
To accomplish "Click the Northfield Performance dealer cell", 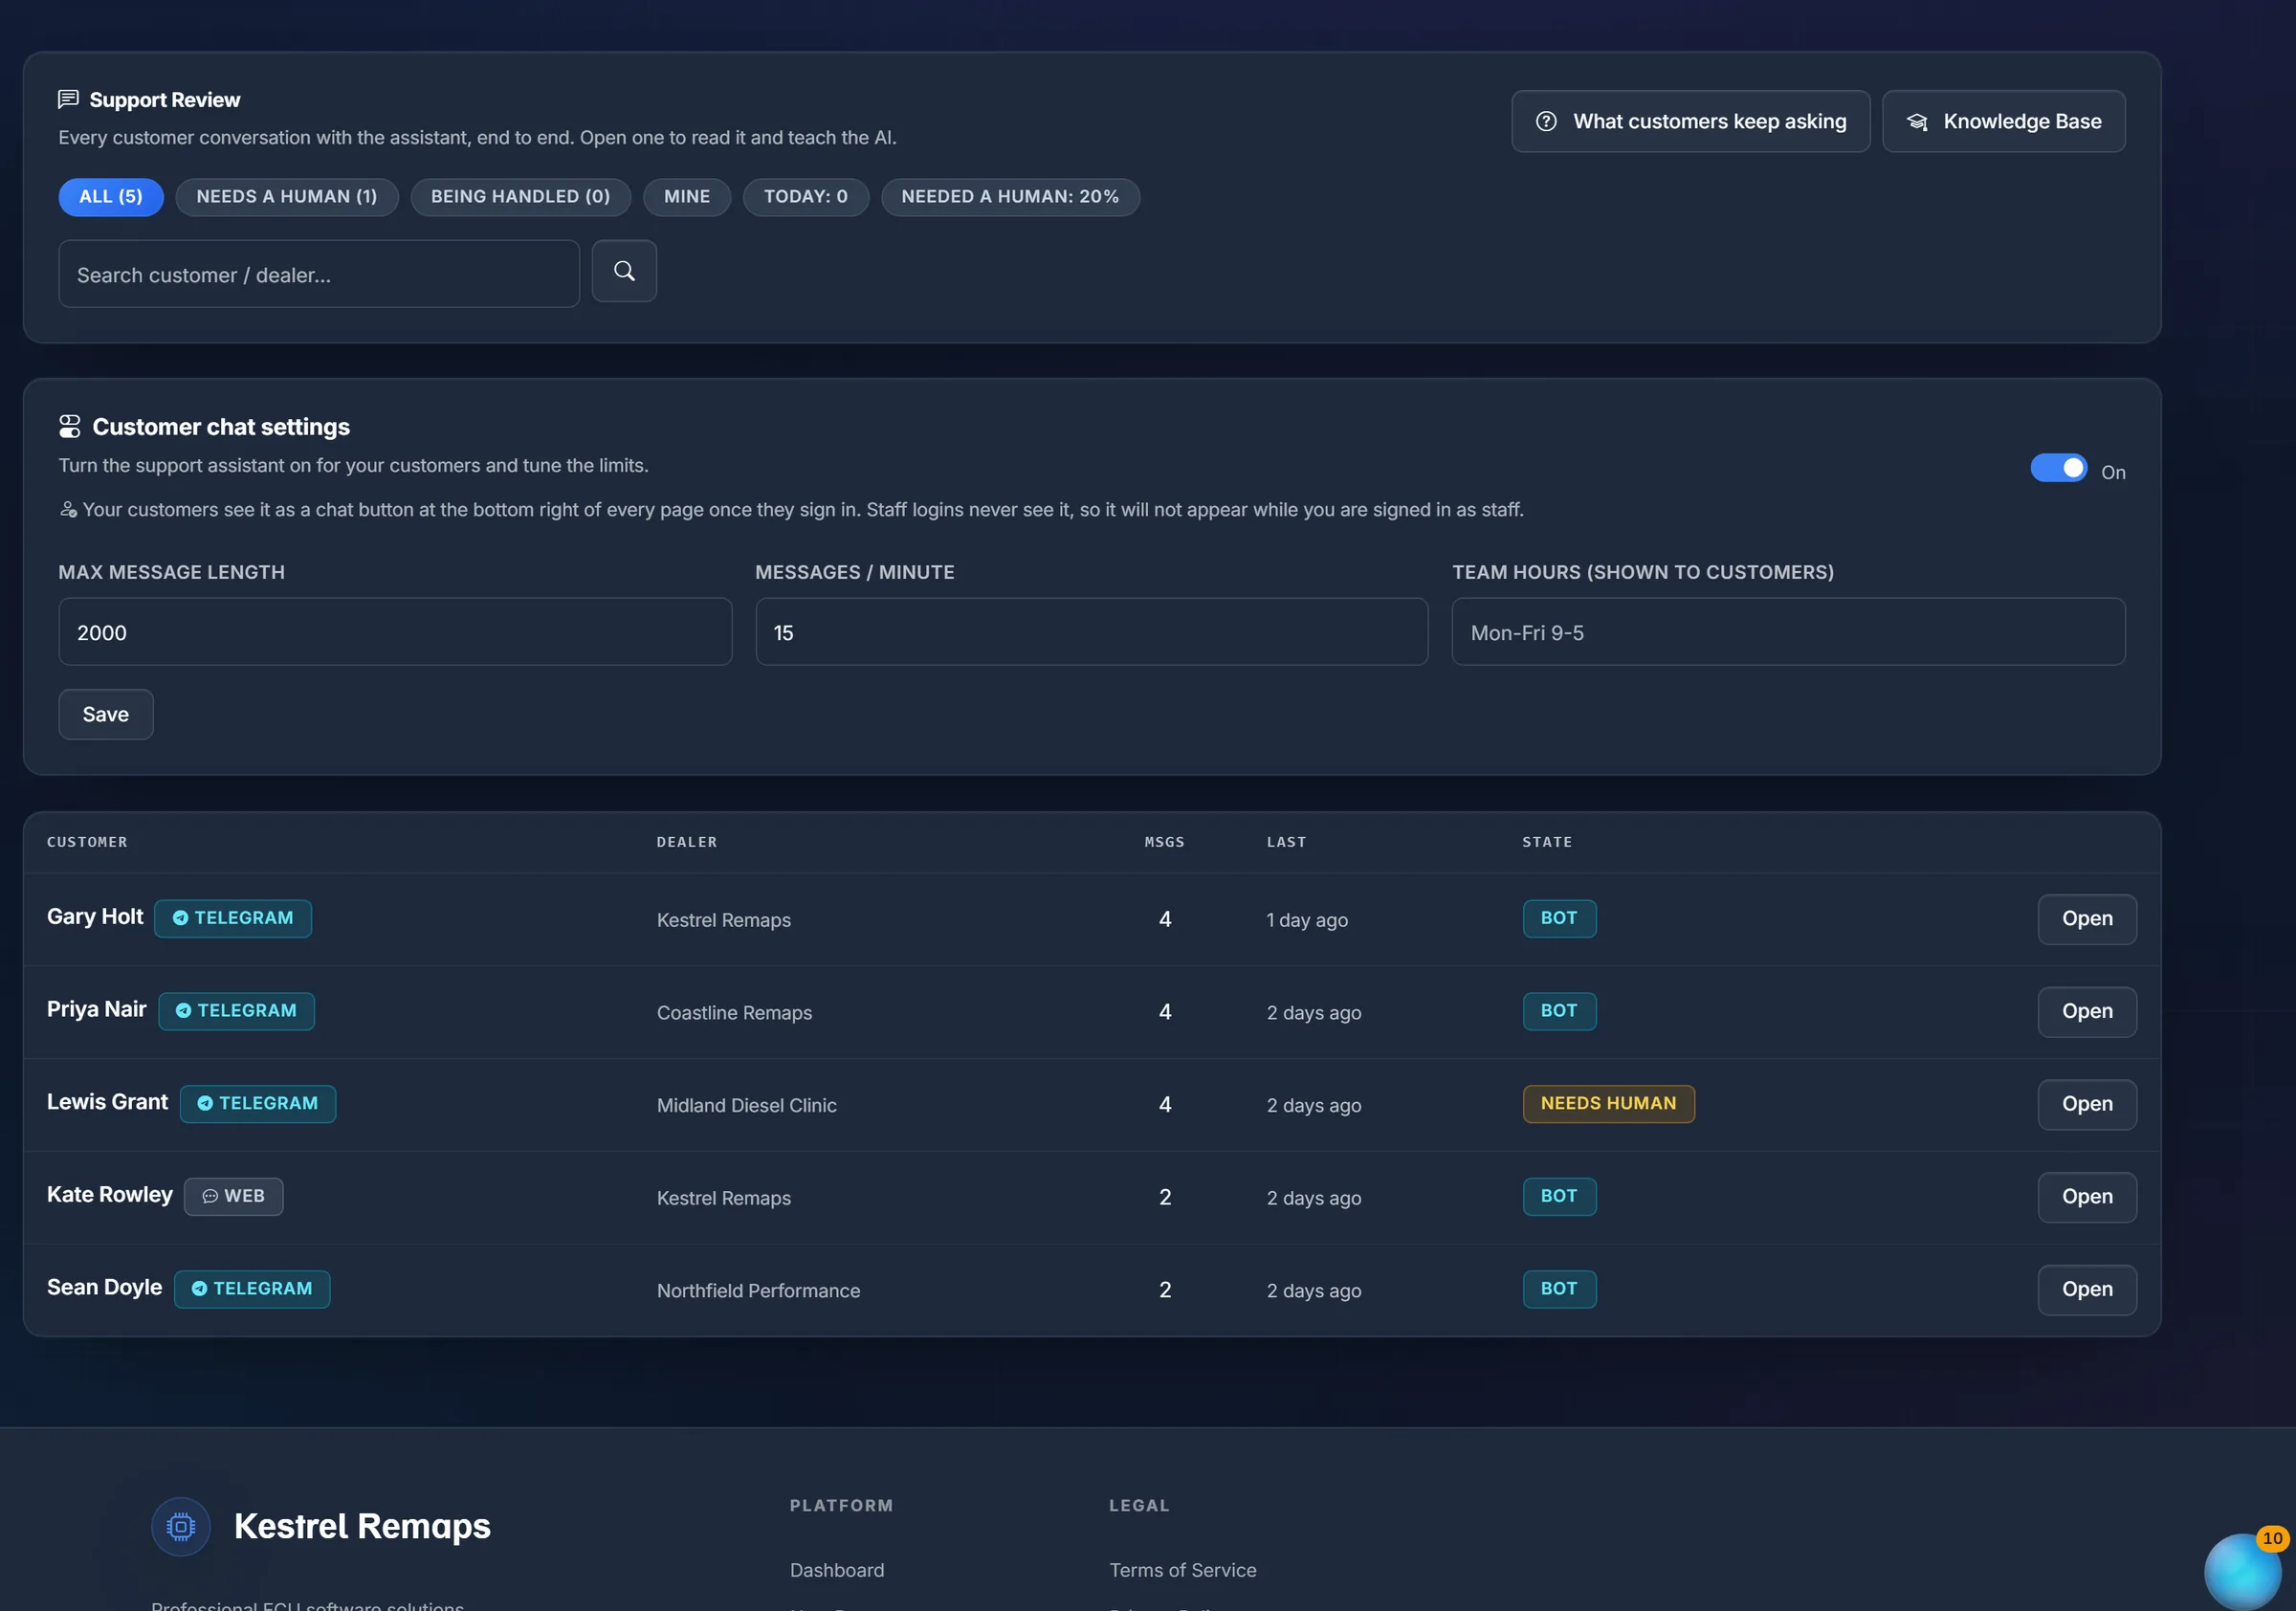I will [758, 1290].
